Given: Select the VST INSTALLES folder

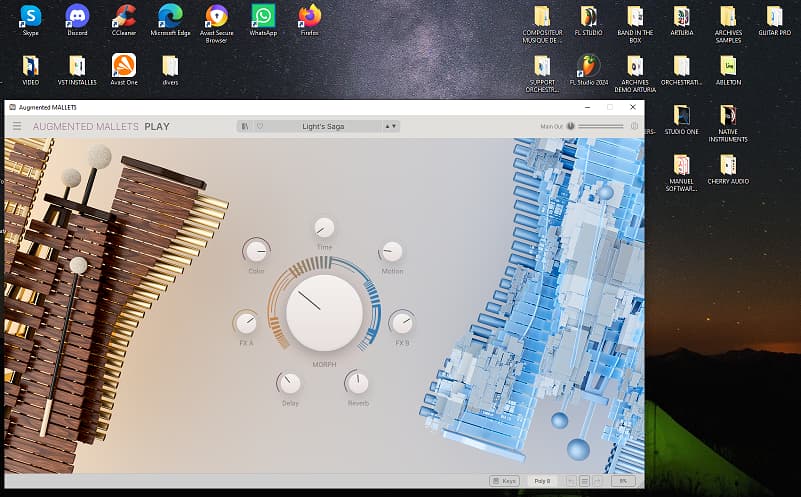Looking at the screenshot, I should (77, 70).
